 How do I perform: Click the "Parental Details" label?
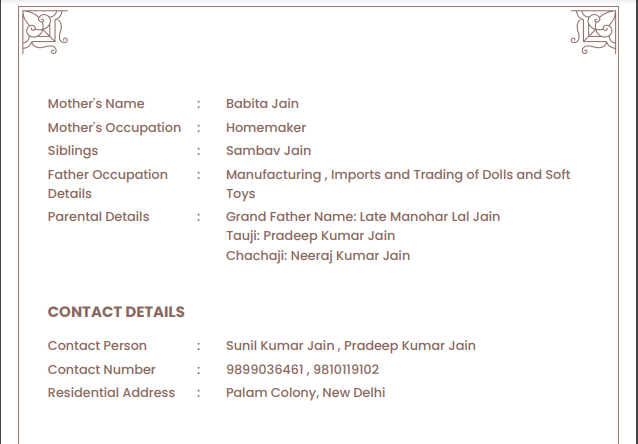tap(98, 217)
